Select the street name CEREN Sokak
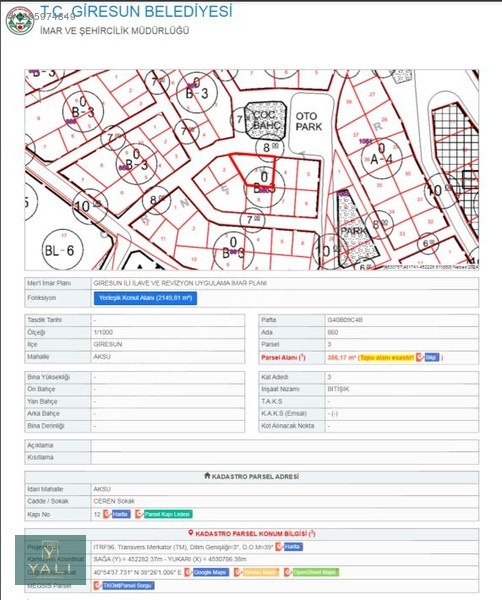 tap(114, 501)
